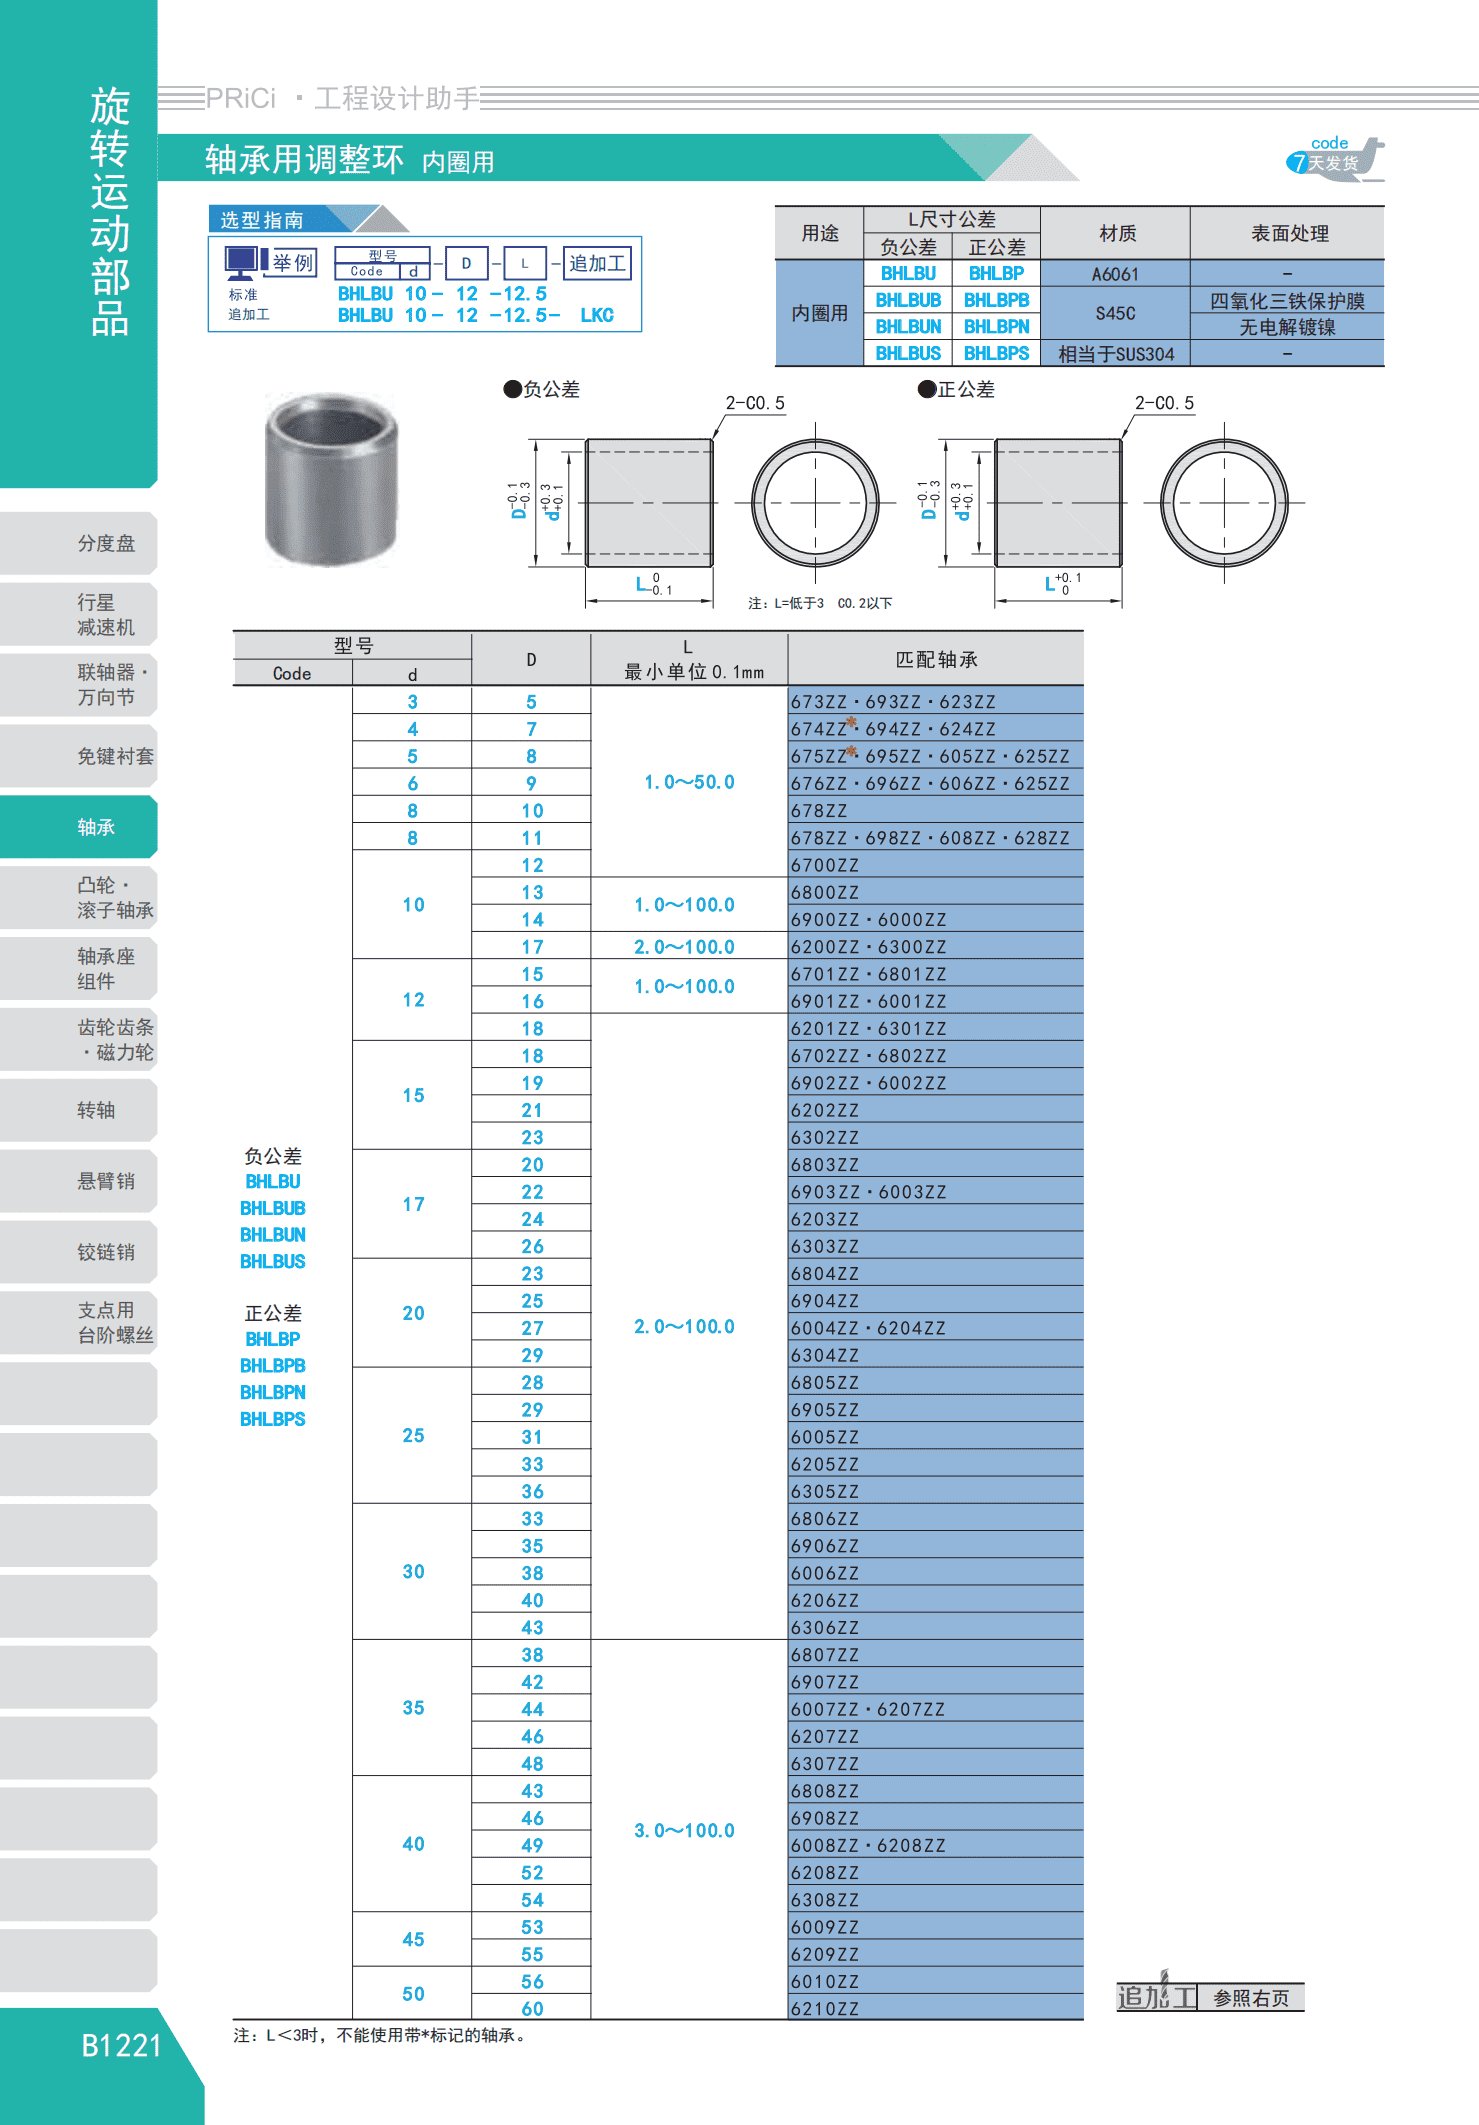Viewport: 1479px width, 2125px height.
Task: Click BHLBPN in the tolerance table
Action: tap(996, 326)
